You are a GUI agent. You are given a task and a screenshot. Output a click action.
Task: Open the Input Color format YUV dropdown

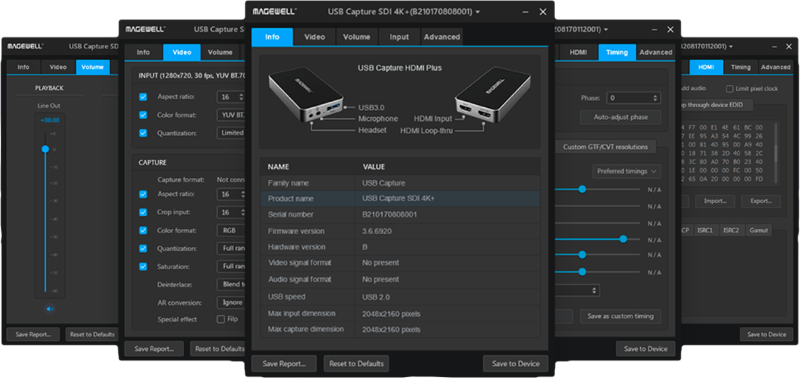[x=231, y=115]
